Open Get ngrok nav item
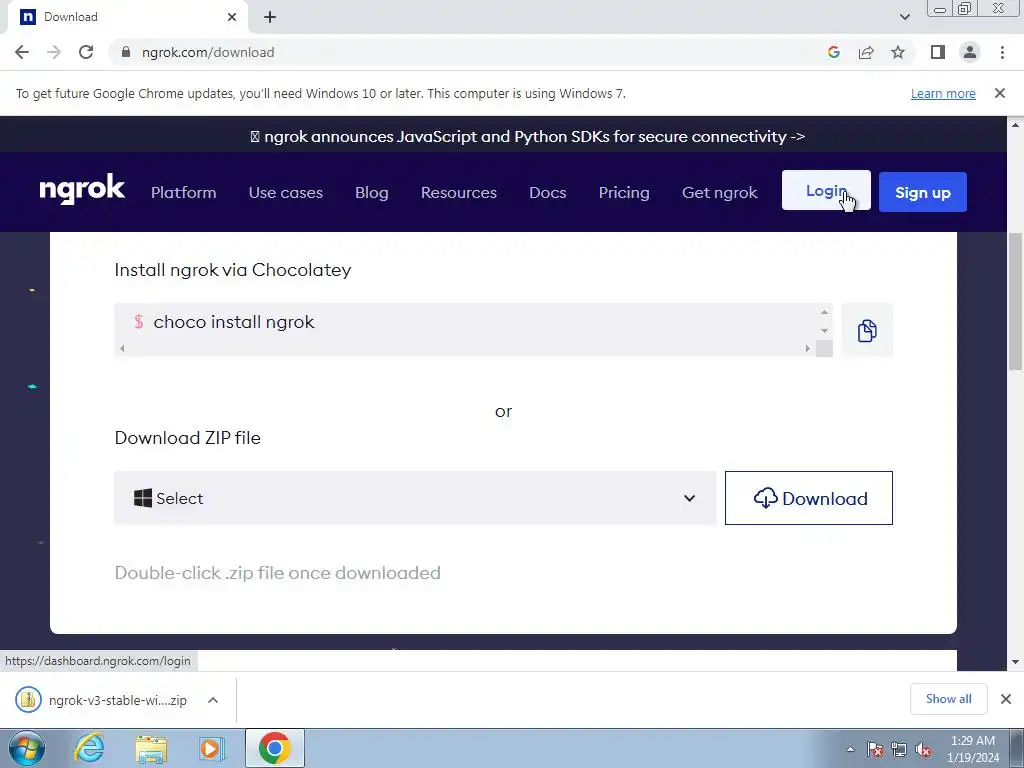 click(x=720, y=193)
